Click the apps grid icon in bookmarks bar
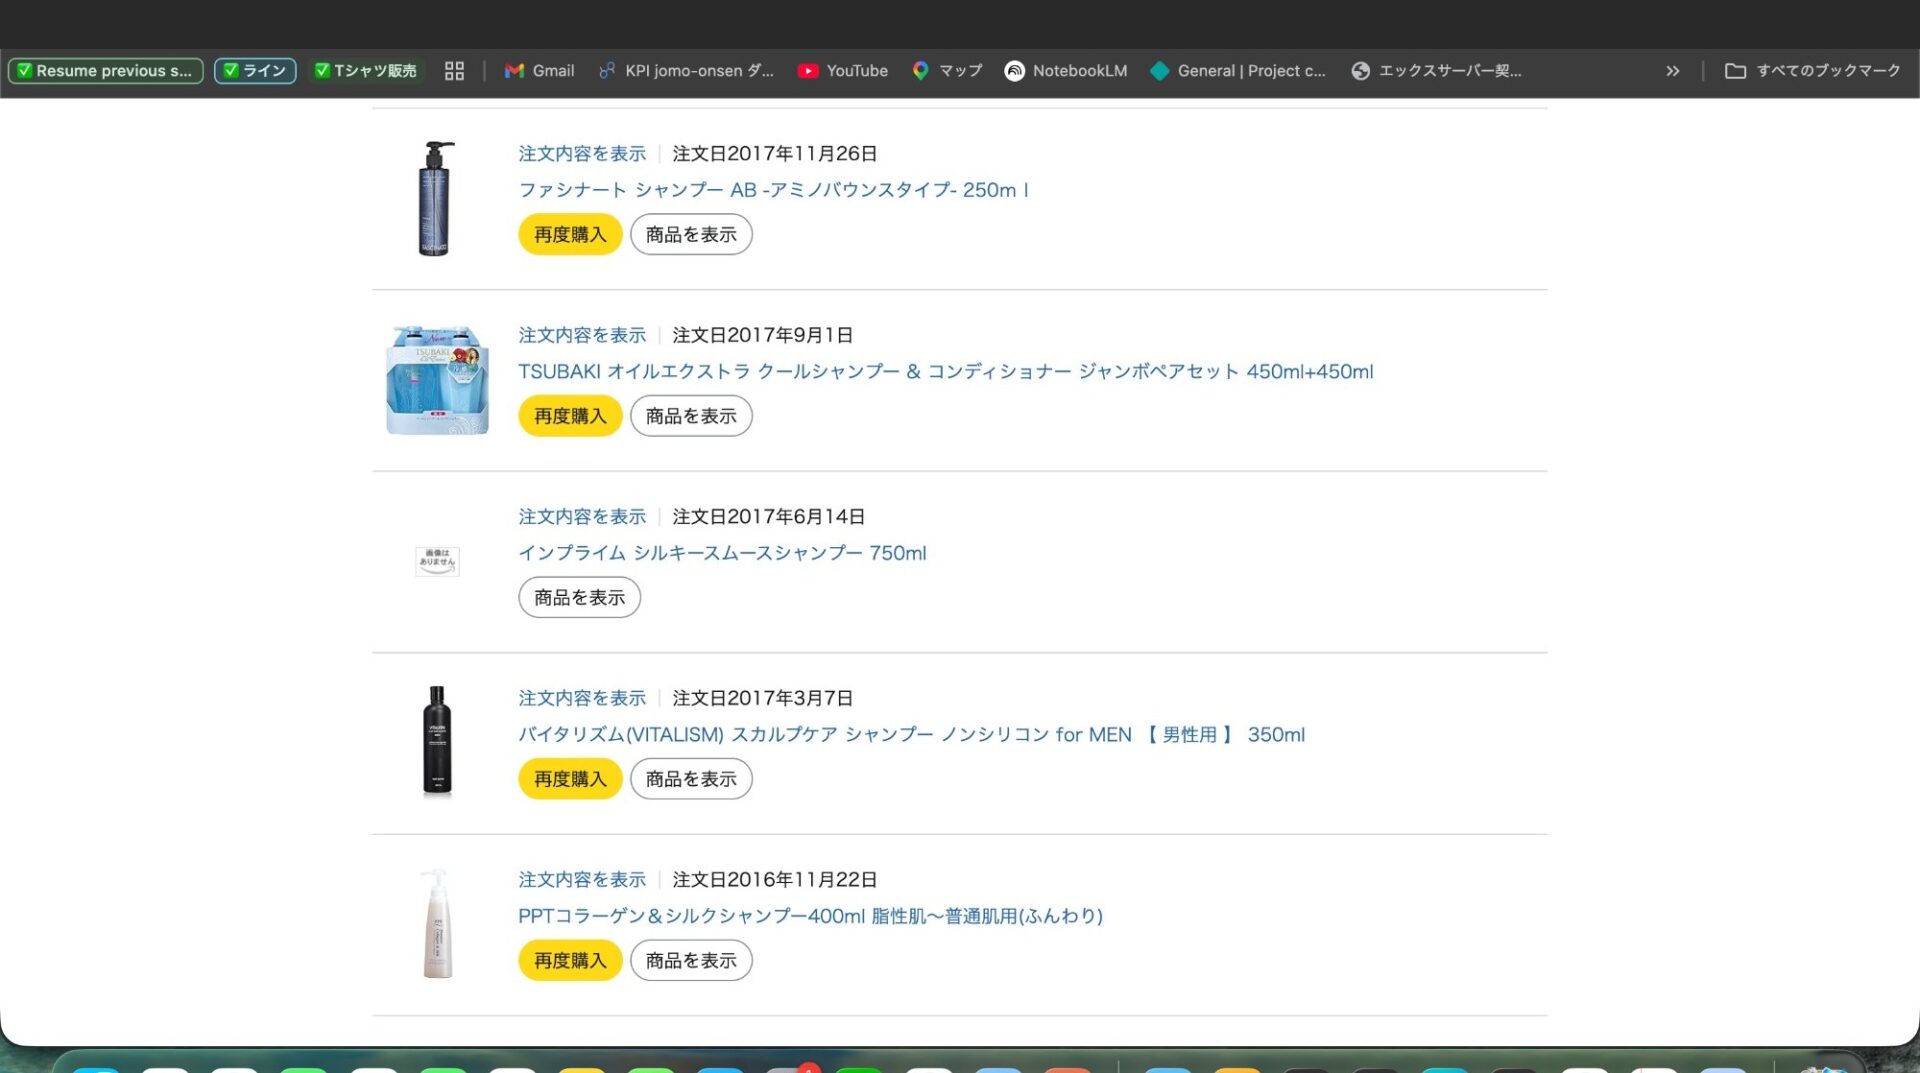 pyautogui.click(x=454, y=71)
